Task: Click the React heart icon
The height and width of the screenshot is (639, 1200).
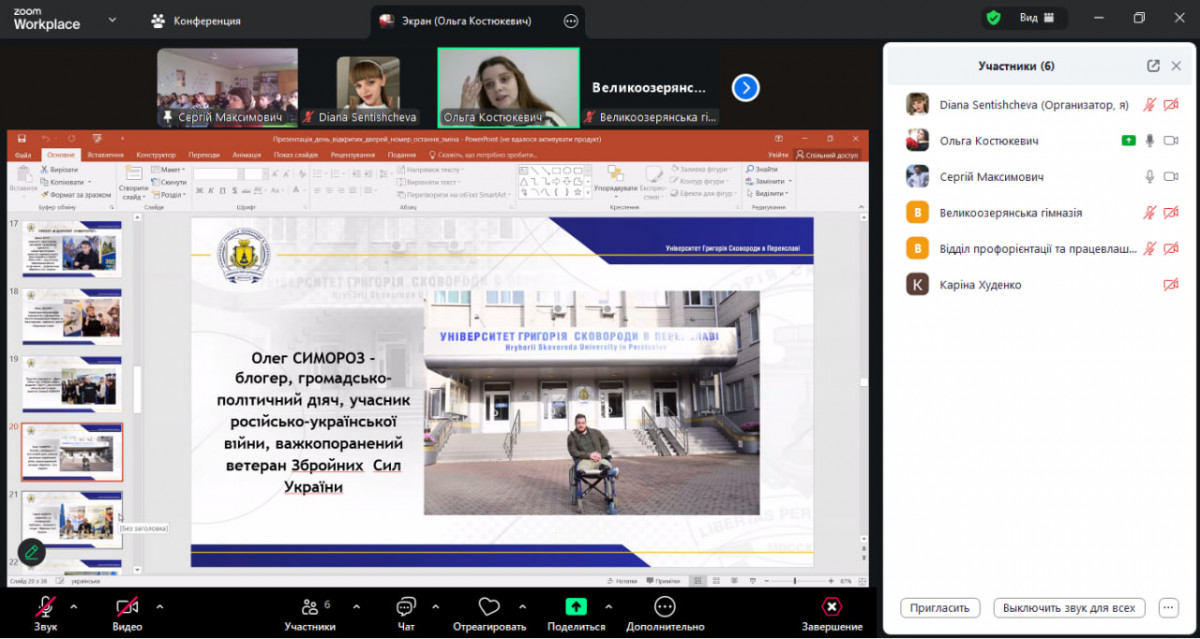Action: tap(489, 607)
